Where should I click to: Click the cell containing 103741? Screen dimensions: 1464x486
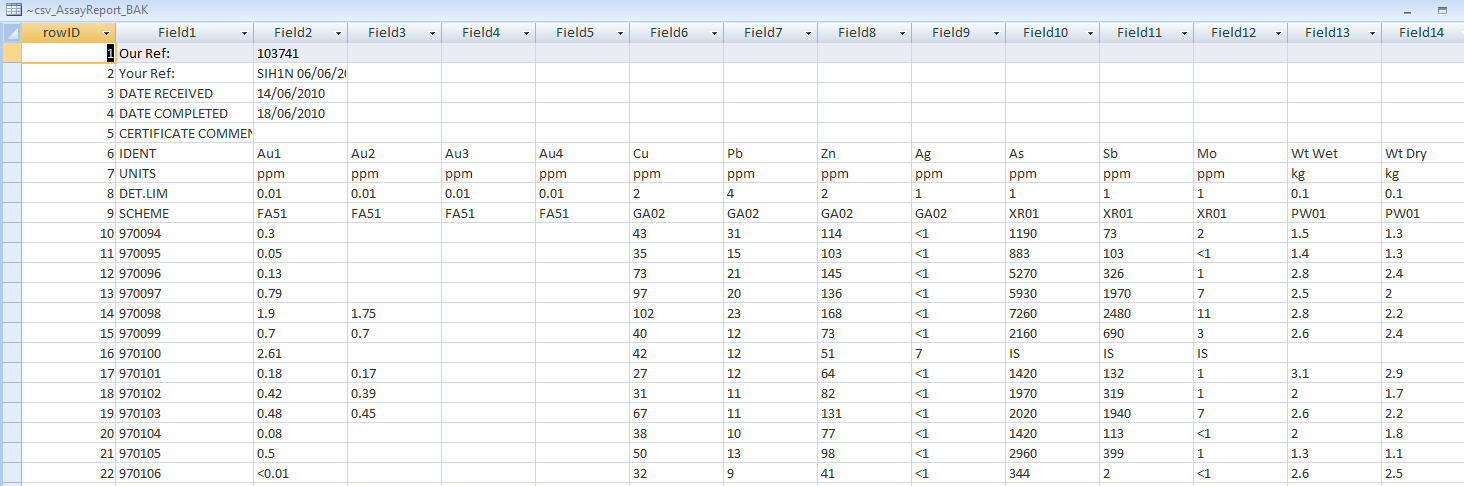300,53
